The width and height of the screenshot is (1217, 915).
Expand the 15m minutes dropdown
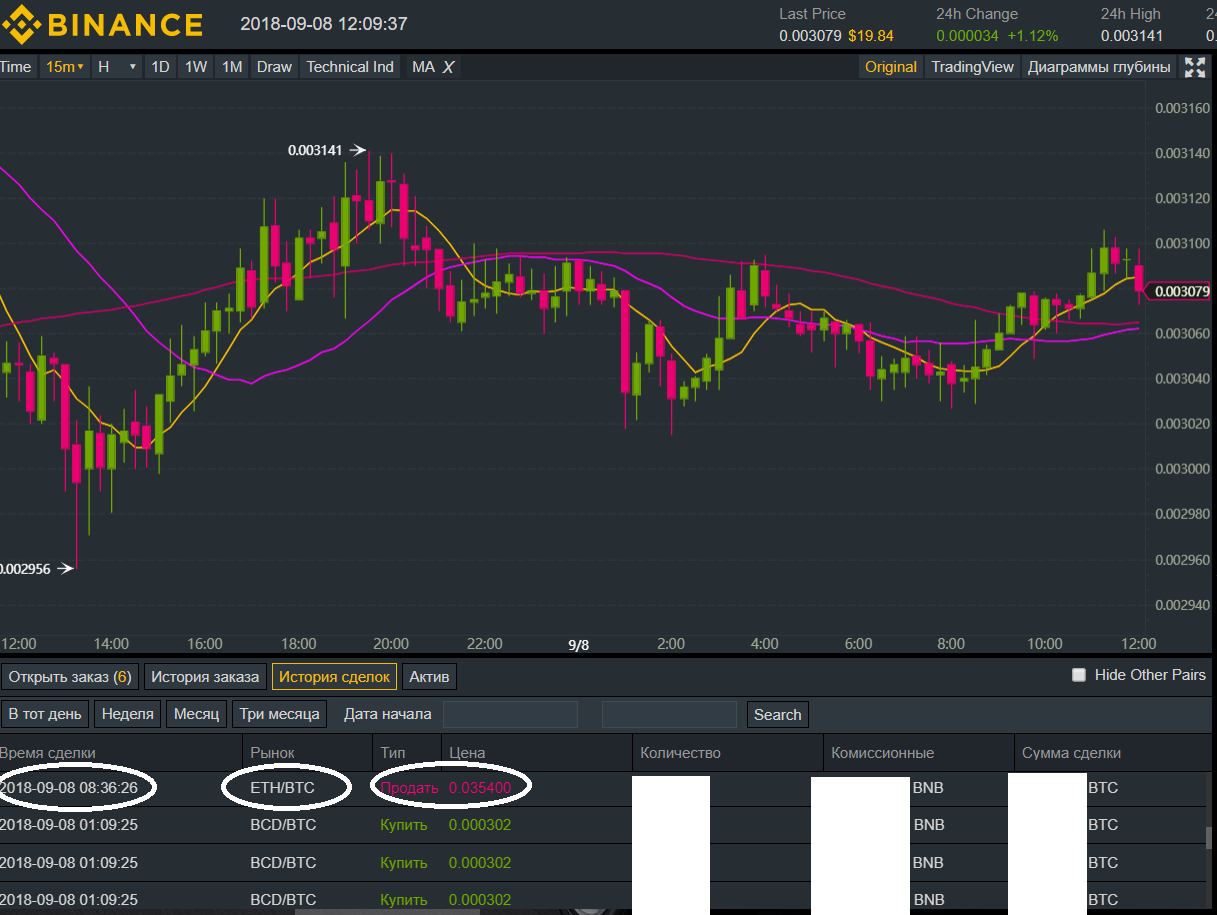tap(65, 67)
